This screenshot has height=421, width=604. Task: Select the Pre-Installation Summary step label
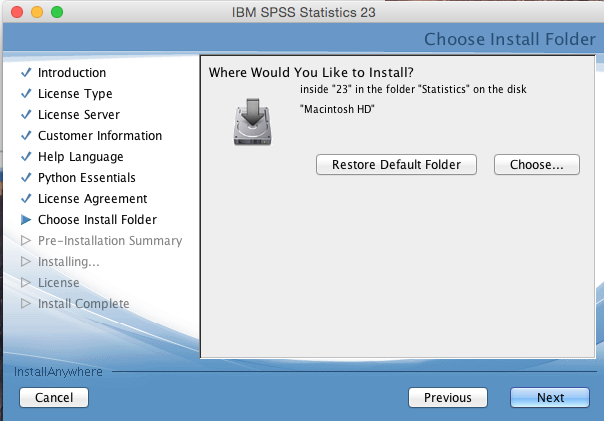pyautogui.click(x=110, y=241)
